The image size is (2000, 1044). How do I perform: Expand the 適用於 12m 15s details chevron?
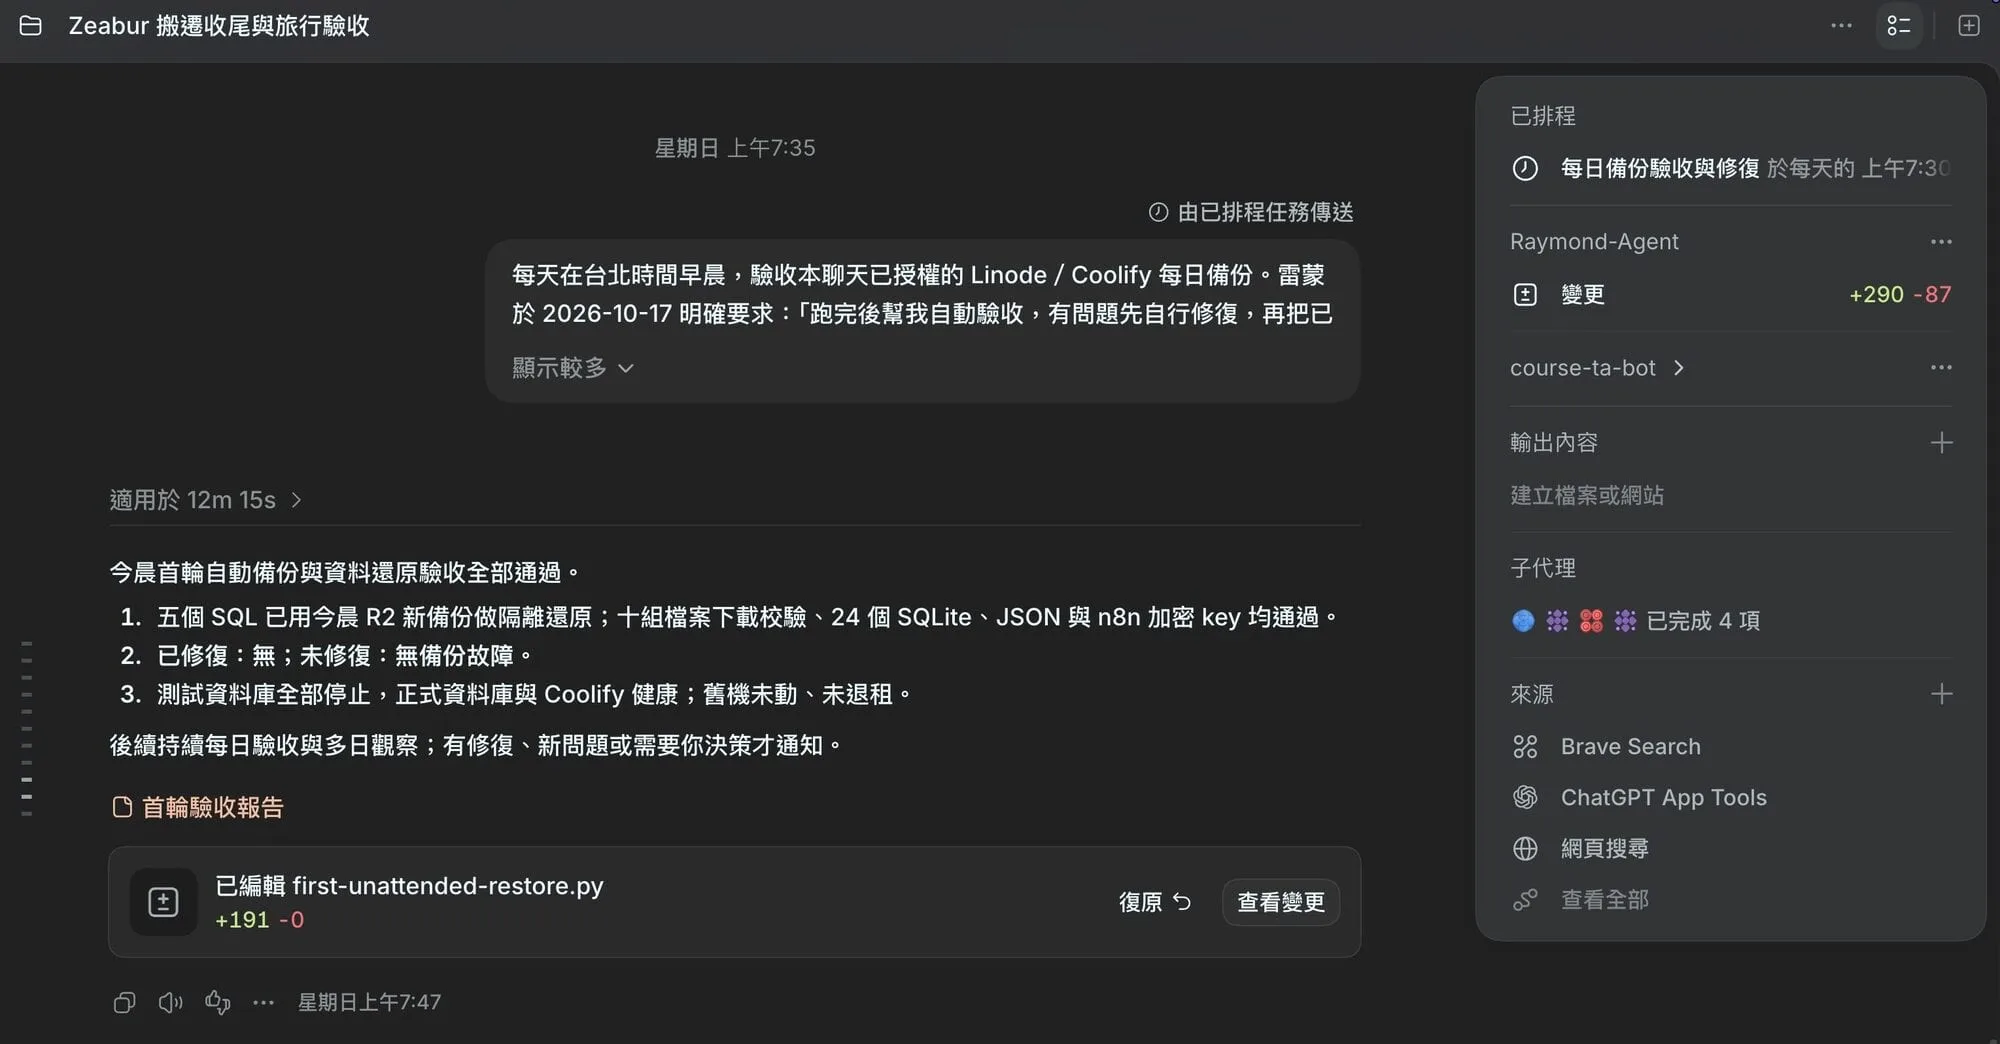[x=296, y=500]
